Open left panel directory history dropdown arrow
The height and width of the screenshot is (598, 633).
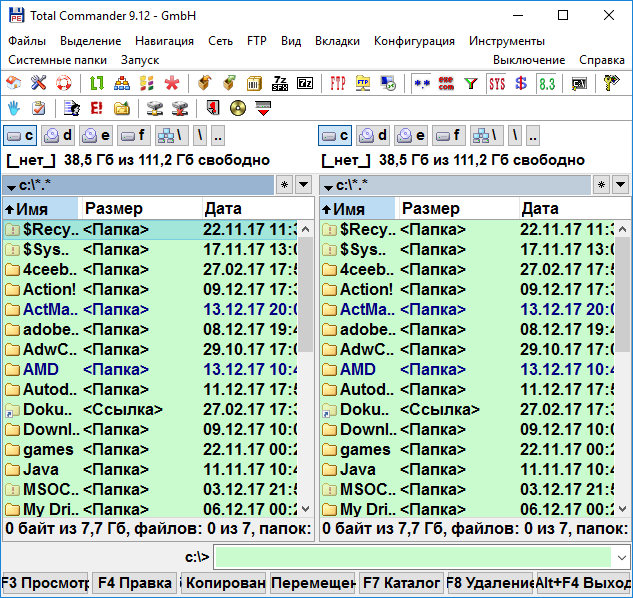coord(303,185)
